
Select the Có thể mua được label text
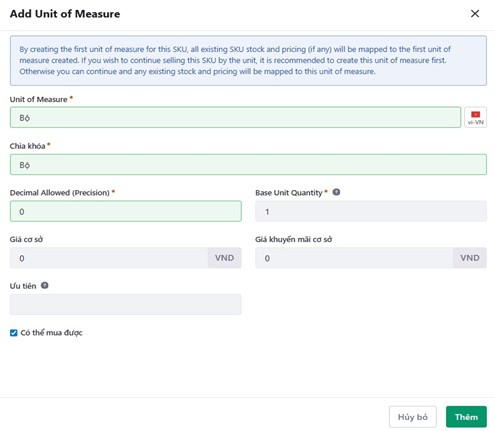pos(51,333)
